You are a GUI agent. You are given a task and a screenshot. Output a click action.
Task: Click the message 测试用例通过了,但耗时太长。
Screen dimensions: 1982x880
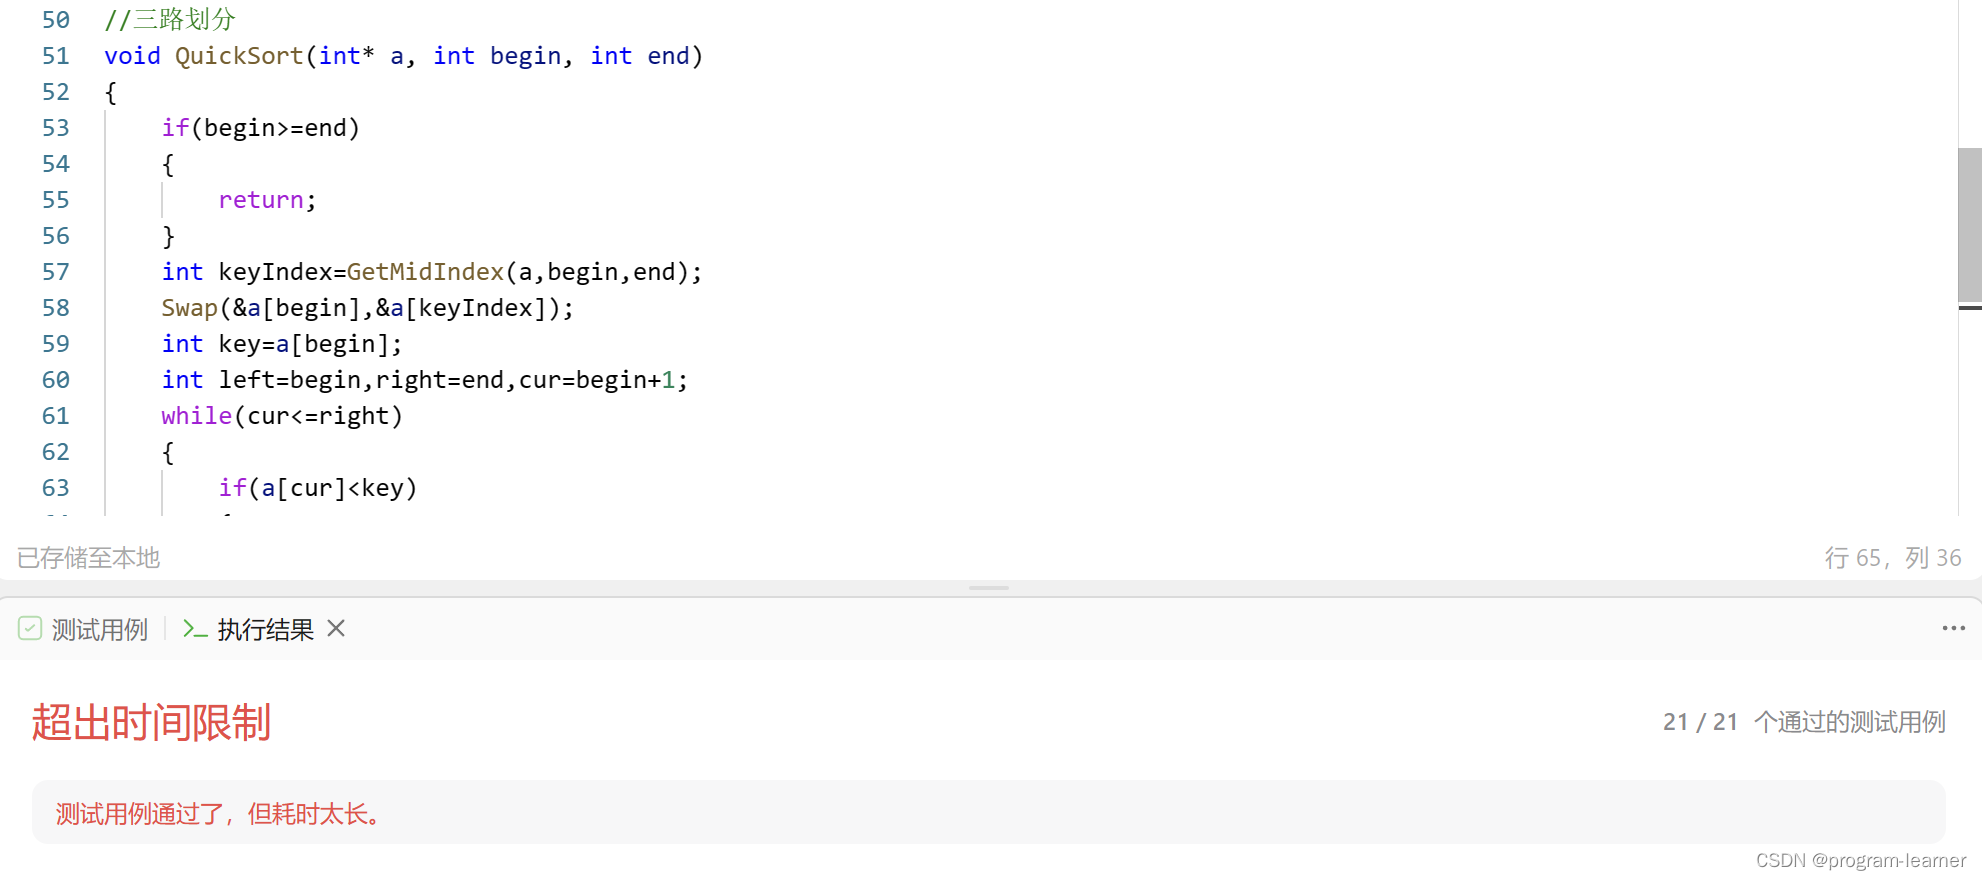(x=219, y=814)
